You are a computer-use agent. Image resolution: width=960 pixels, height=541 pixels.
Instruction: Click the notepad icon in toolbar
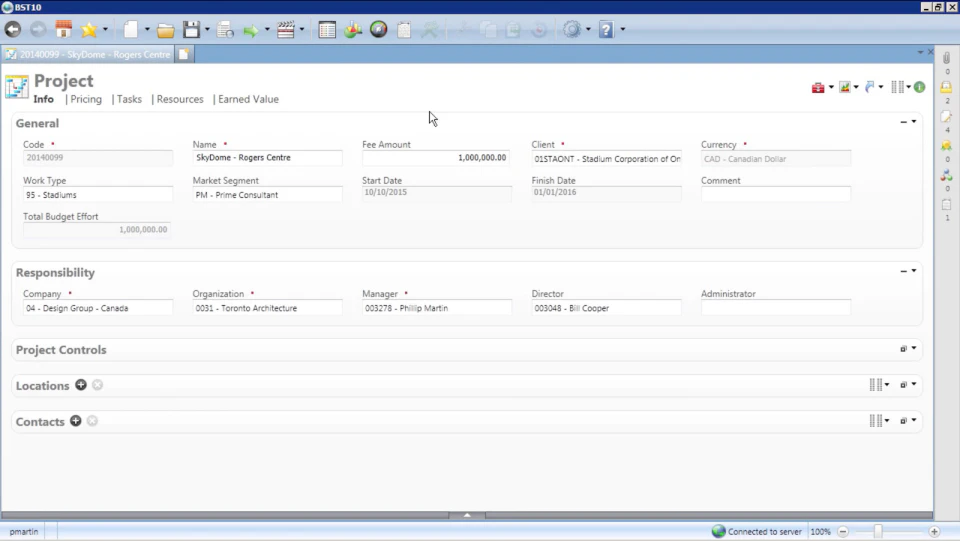[404, 29]
